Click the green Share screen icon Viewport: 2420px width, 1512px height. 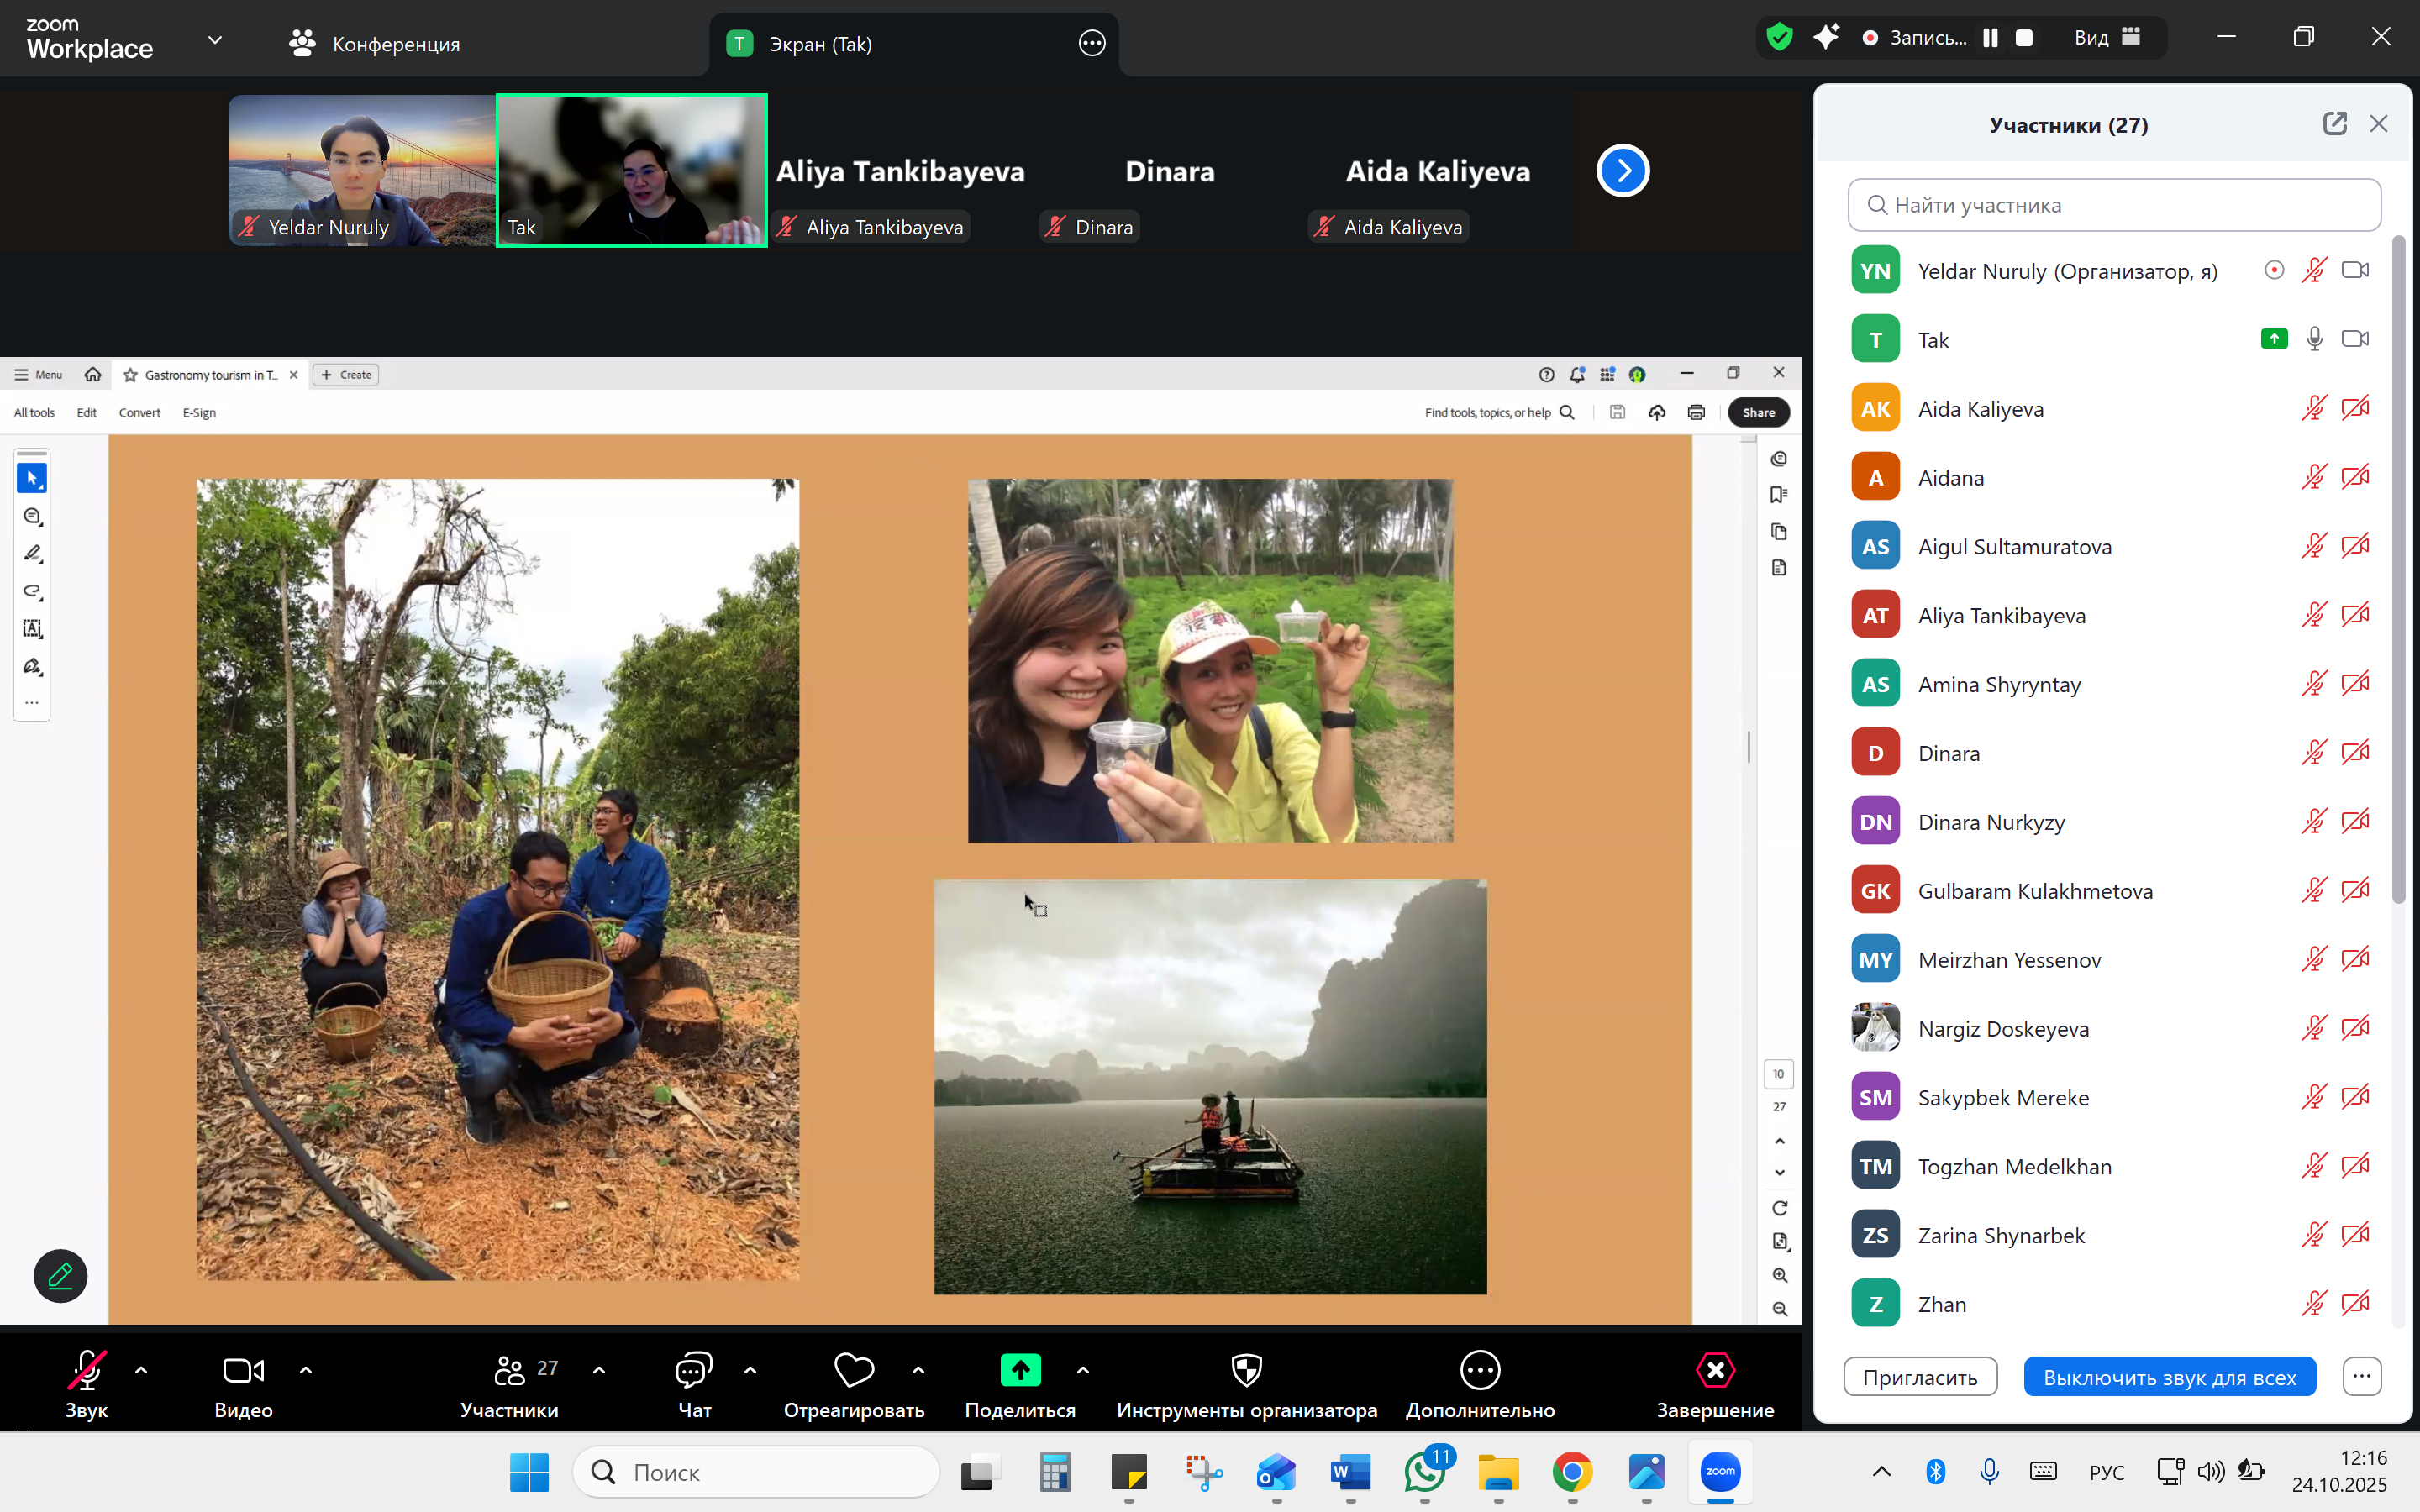pos(1019,1371)
